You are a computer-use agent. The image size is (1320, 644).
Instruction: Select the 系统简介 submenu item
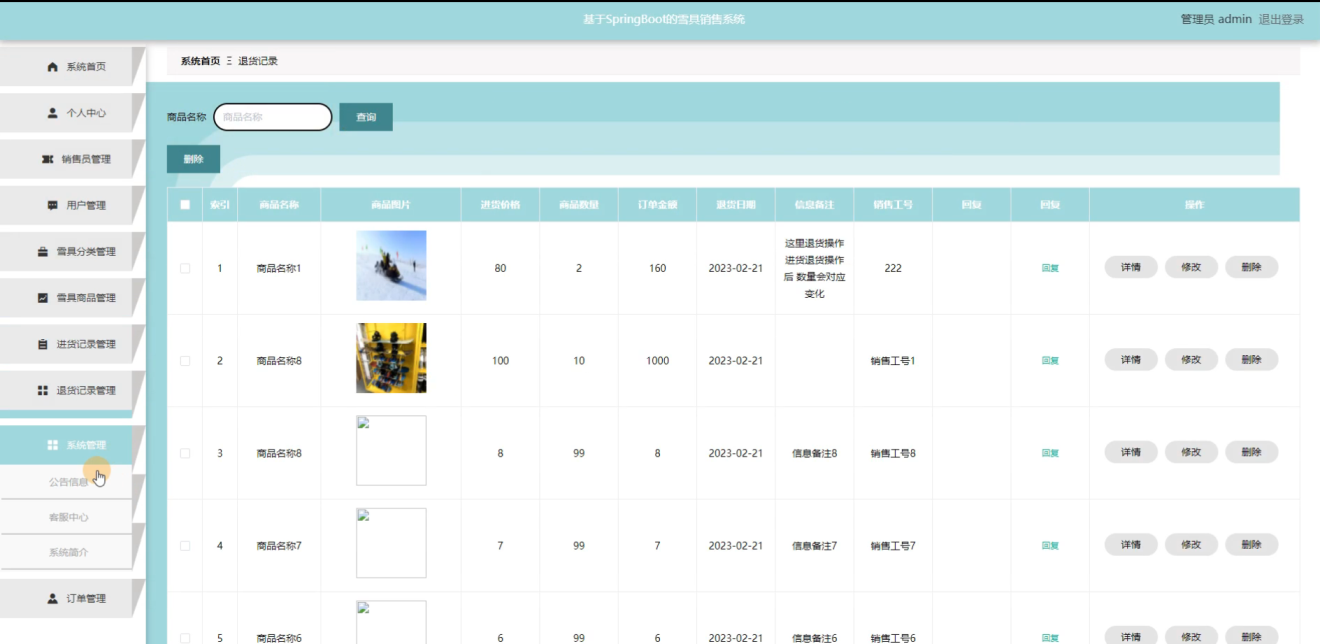click(68, 552)
